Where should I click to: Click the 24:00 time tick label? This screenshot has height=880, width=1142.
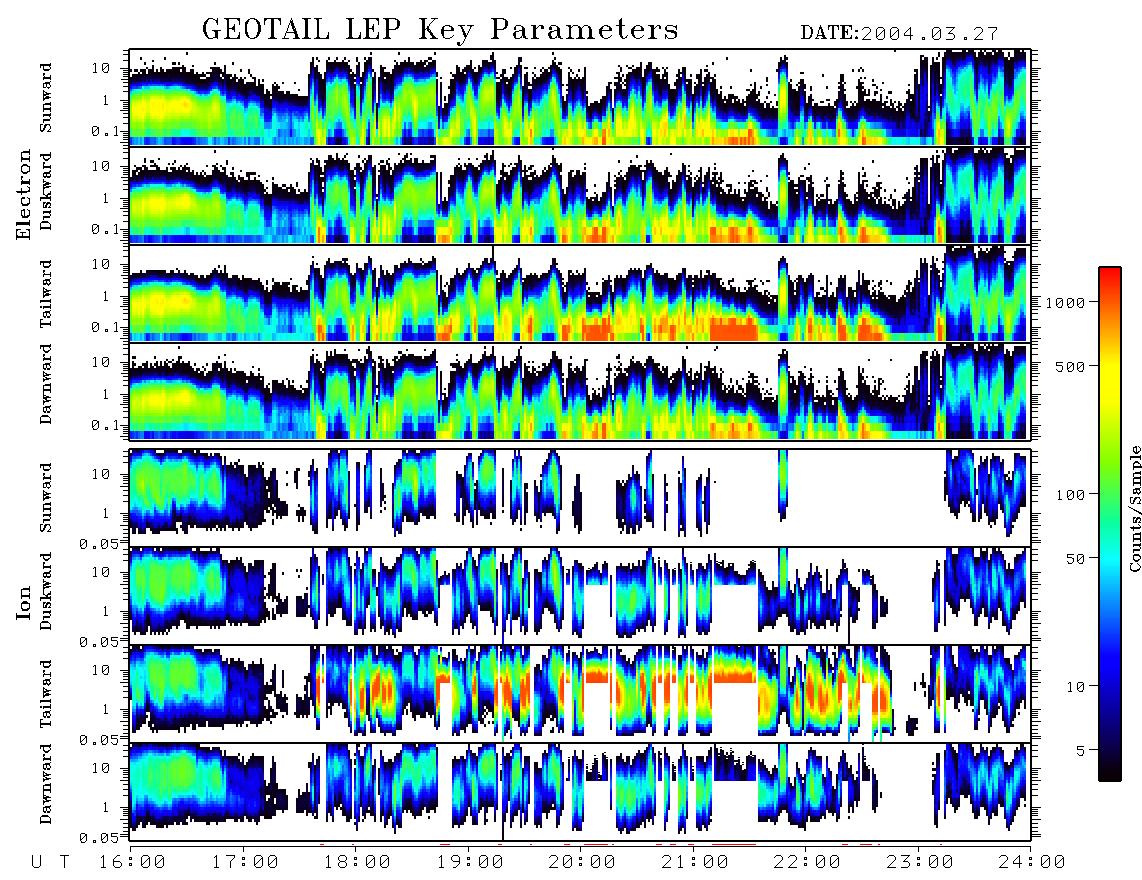pos(1032,862)
